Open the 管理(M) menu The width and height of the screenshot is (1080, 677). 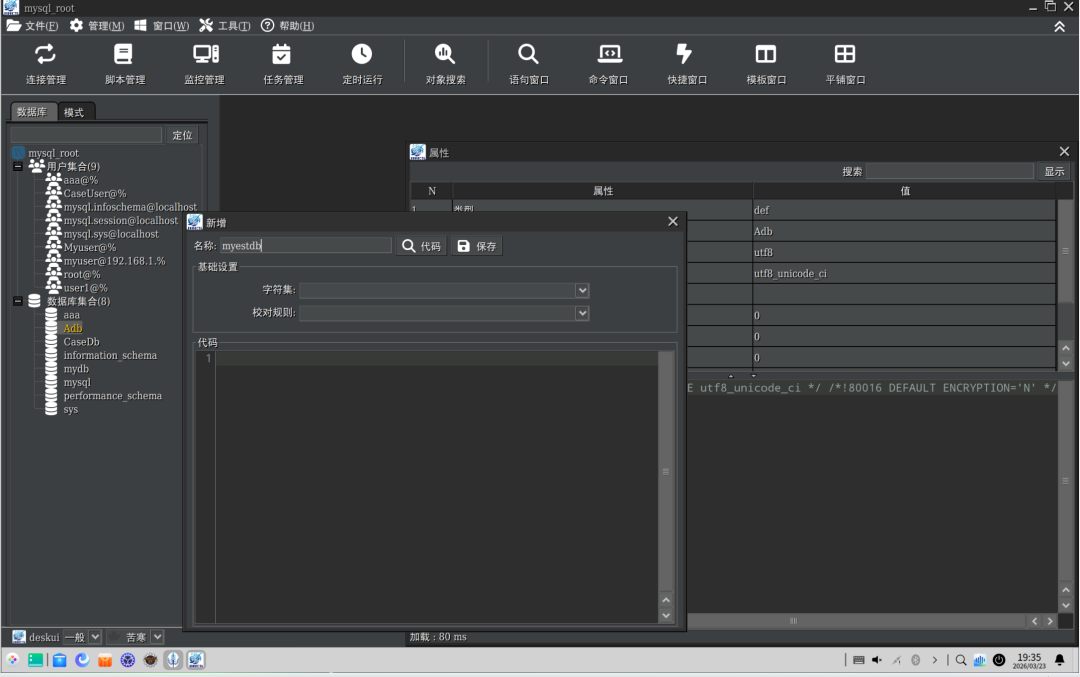click(96, 25)
